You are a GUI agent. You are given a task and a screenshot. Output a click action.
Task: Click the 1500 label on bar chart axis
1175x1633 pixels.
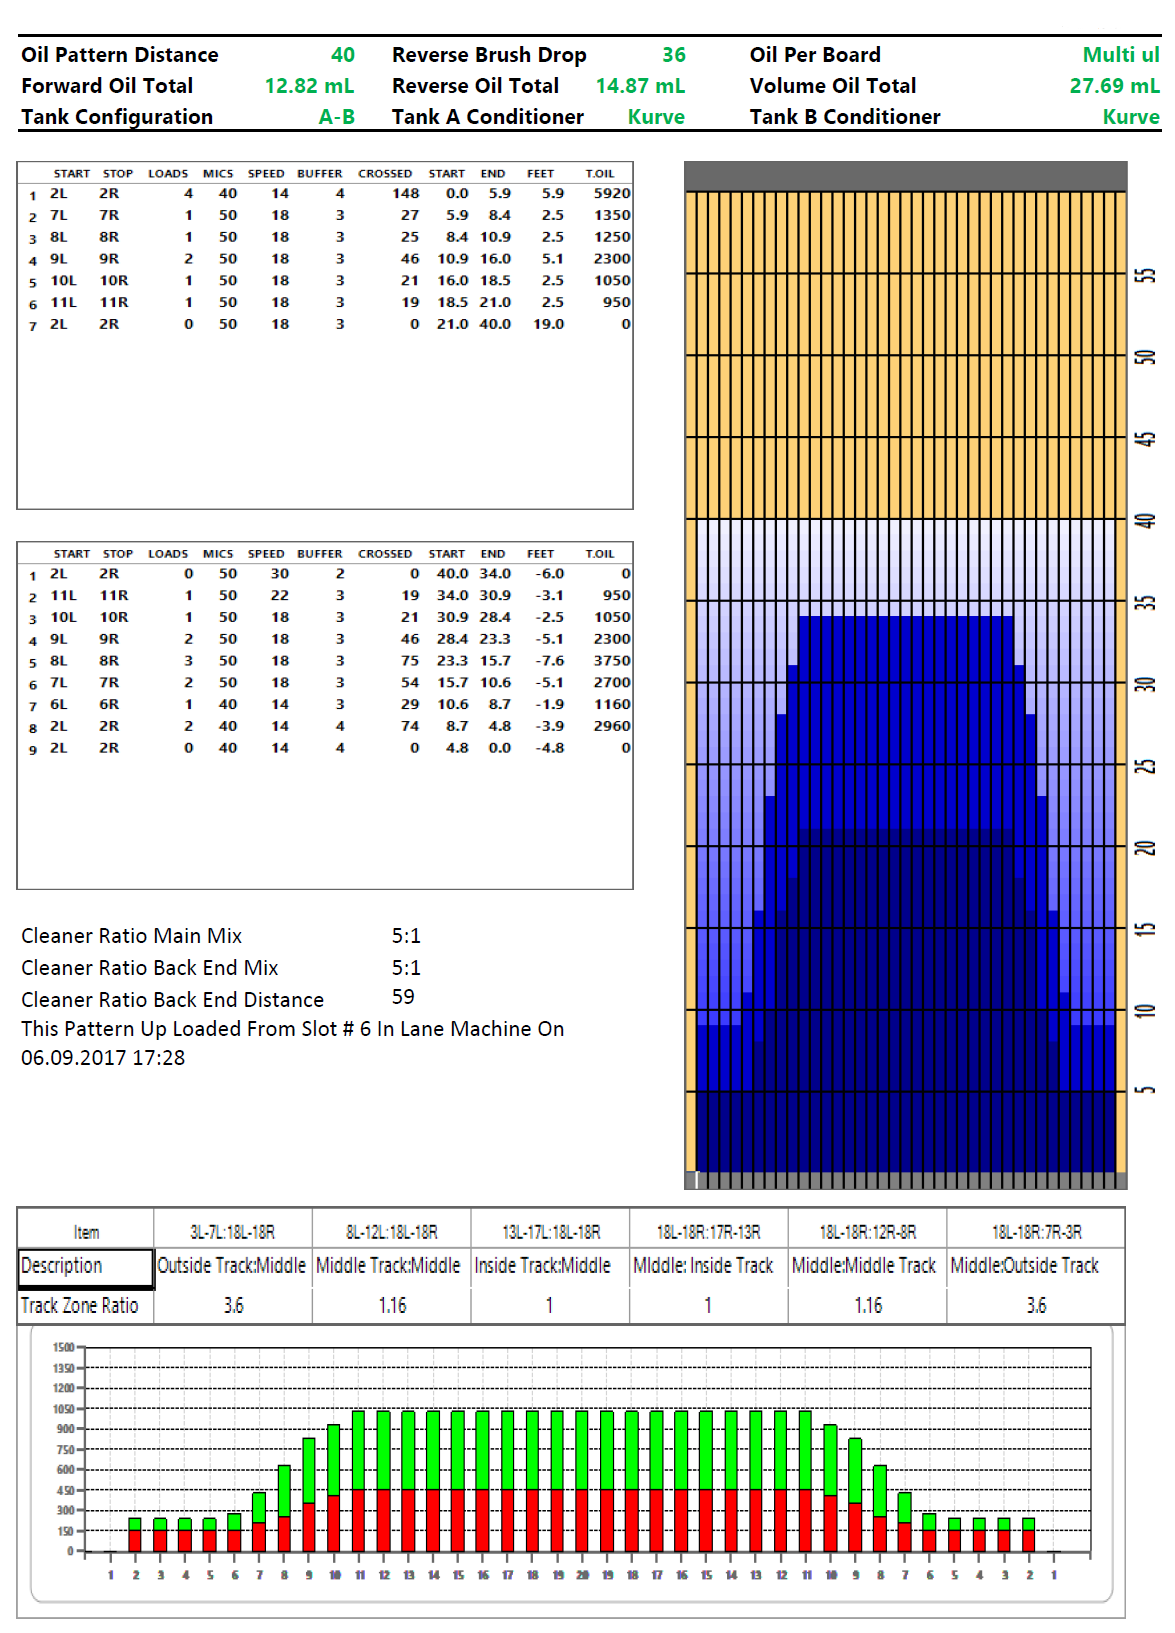(x=62, y=1347)
